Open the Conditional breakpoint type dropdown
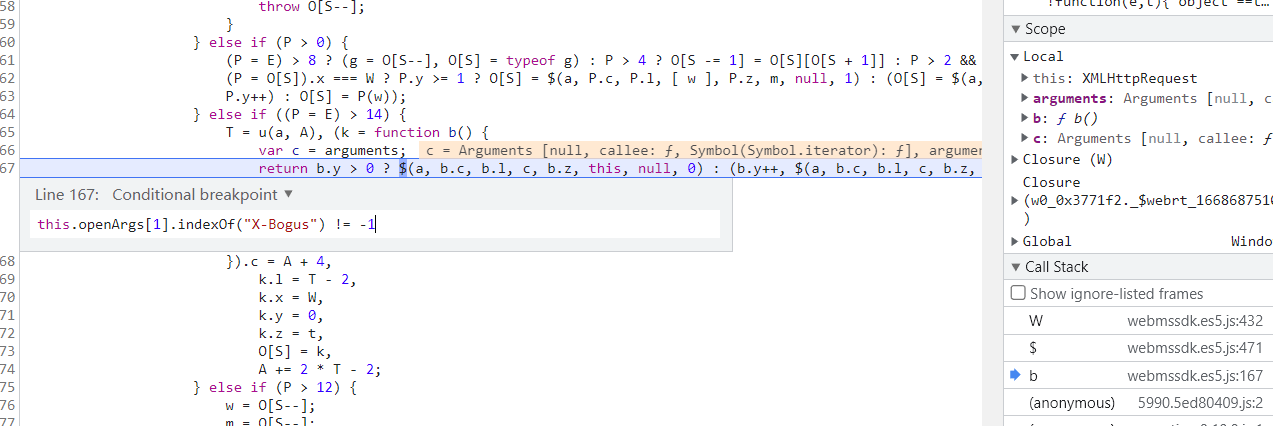Image resolution: width=1273 pixels, height=426 pixels. pyautogui.click(x=289, y=195)
